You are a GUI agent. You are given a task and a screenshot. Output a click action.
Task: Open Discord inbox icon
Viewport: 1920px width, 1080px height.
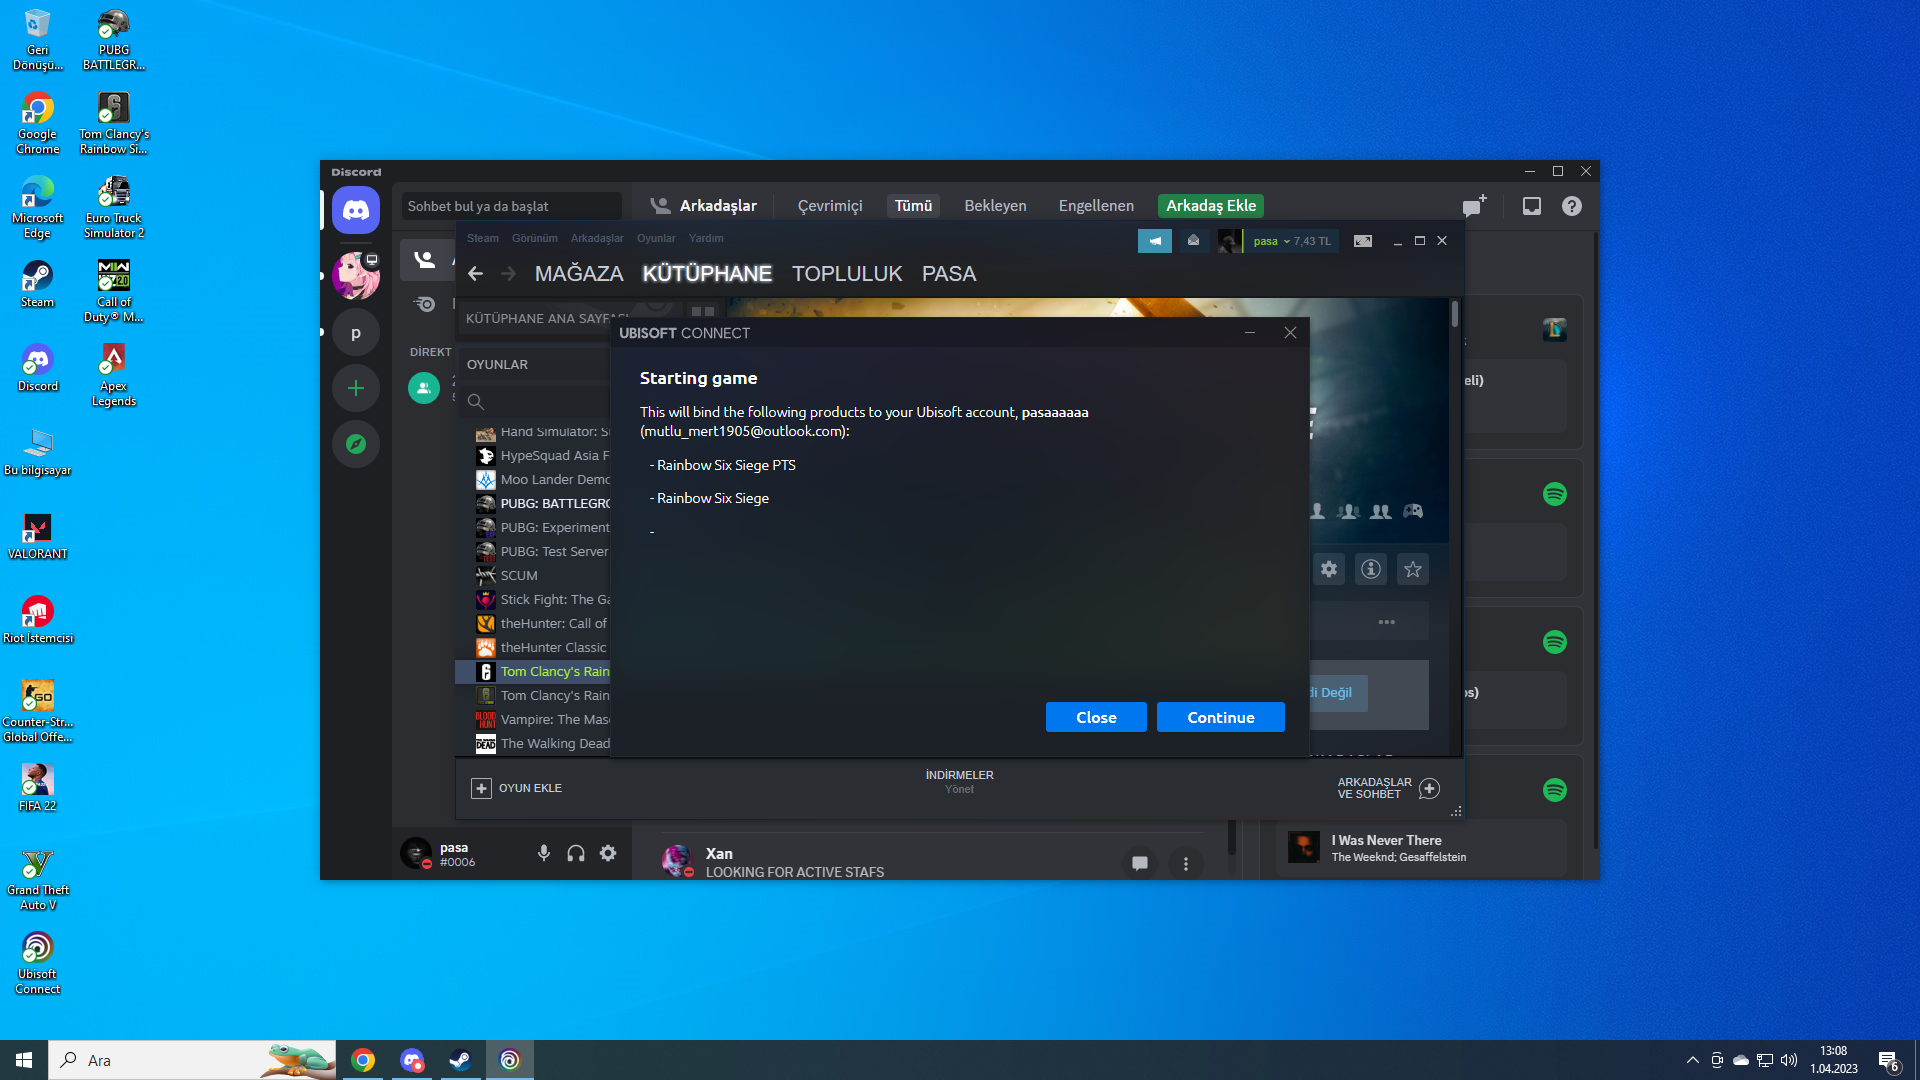(1531, 206)
